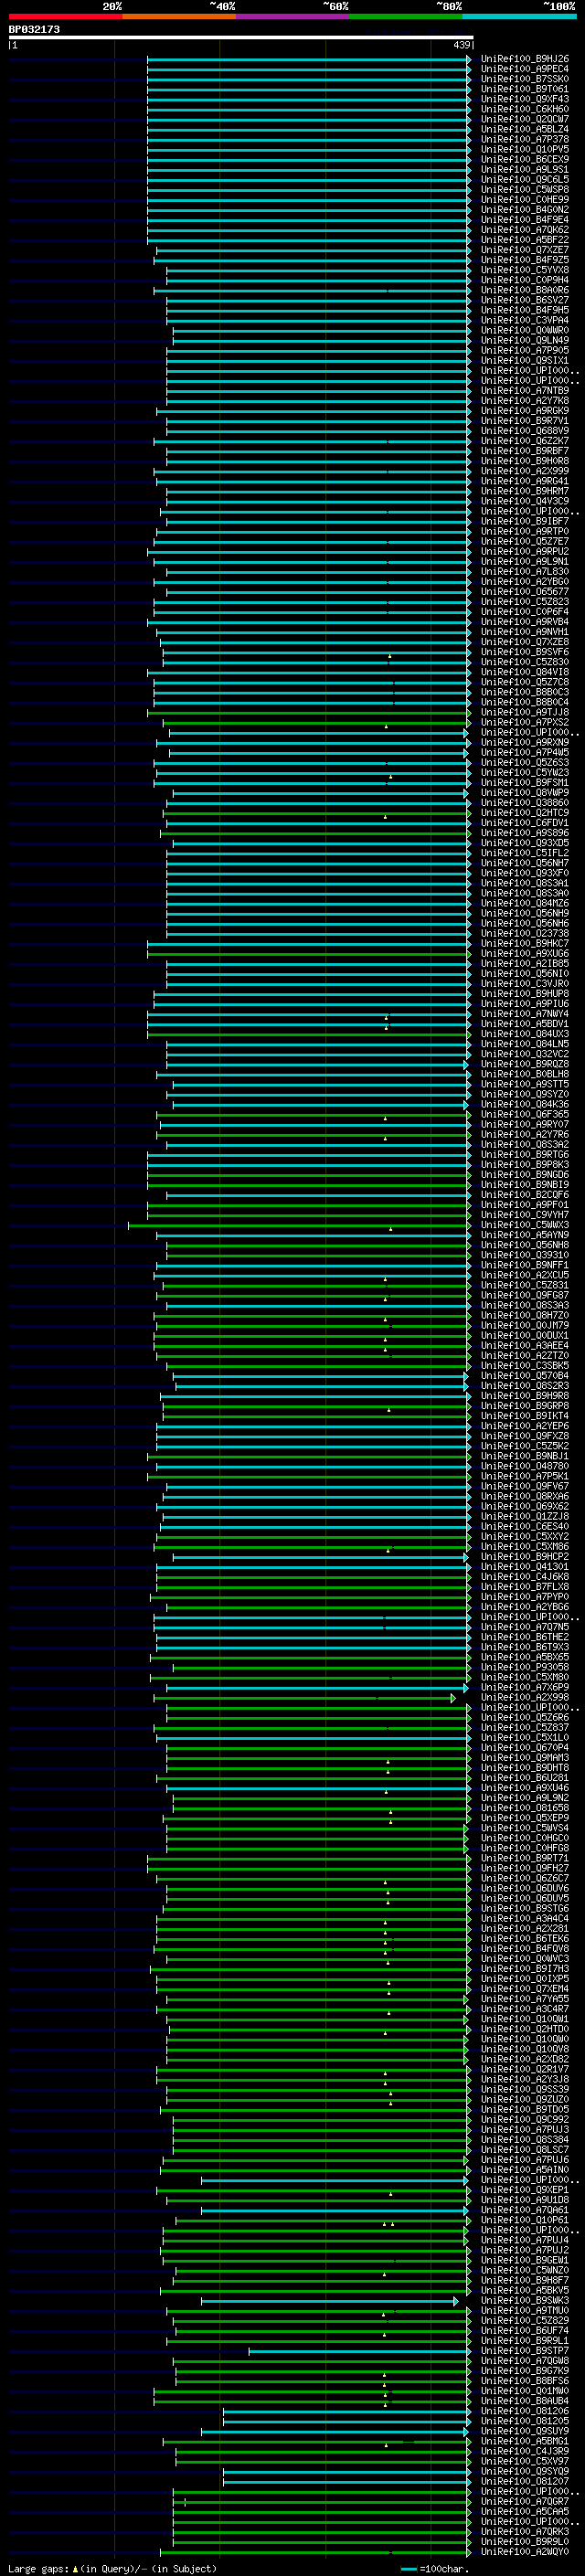This screenshot has height=2576, width=585.
Task: Click the white query sequence bar
Action: coord(241,37)
